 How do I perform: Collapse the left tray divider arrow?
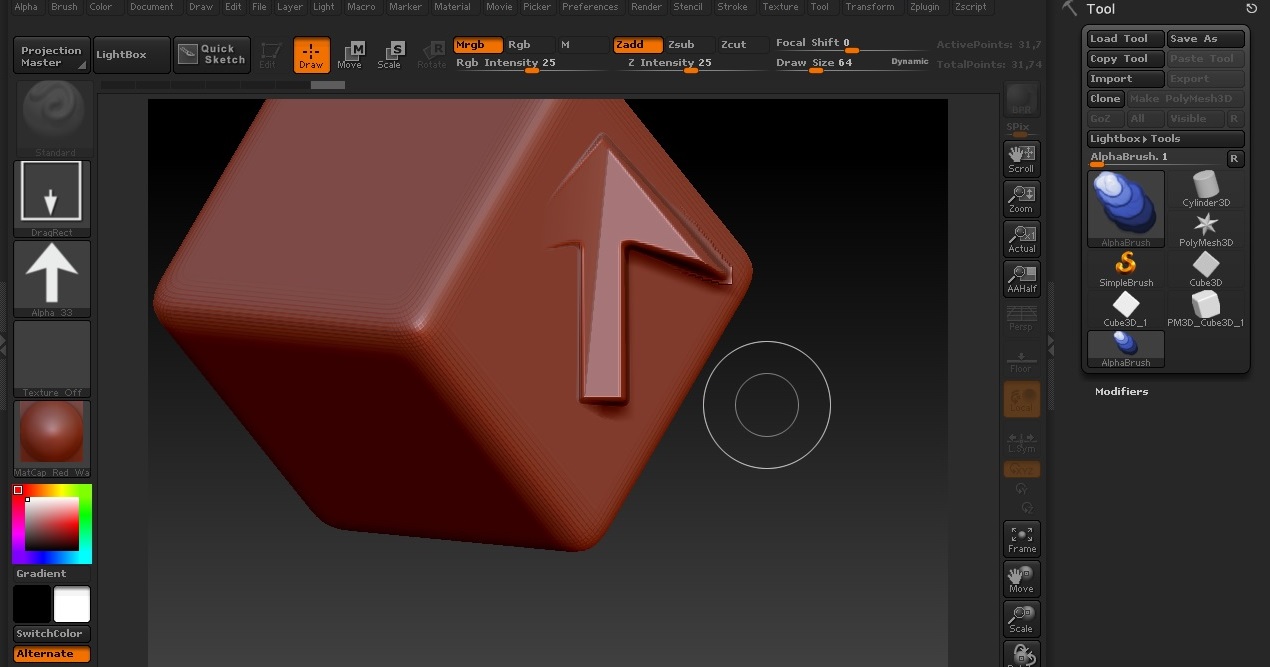pos(3,343)
